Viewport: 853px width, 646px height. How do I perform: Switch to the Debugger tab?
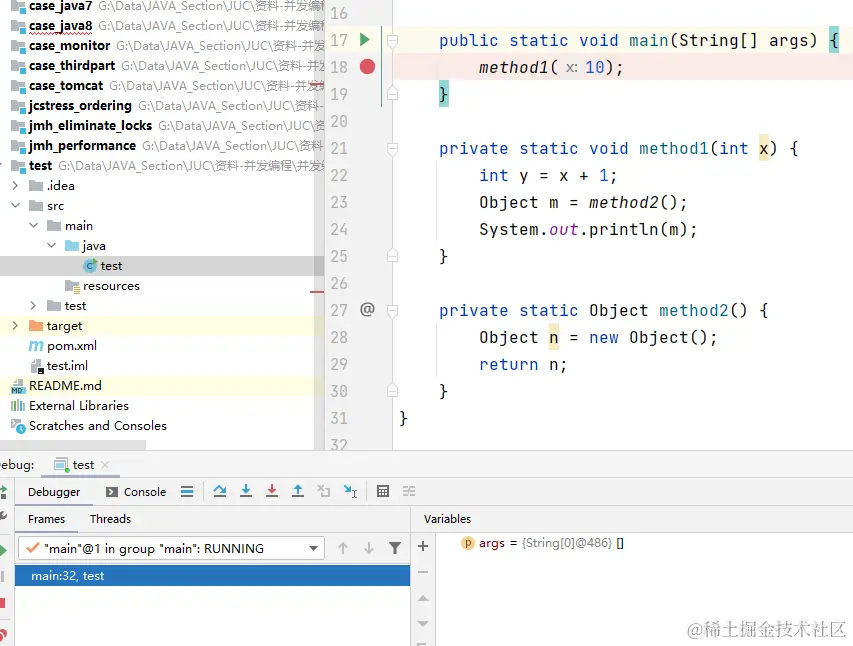[x=54, y=492]
